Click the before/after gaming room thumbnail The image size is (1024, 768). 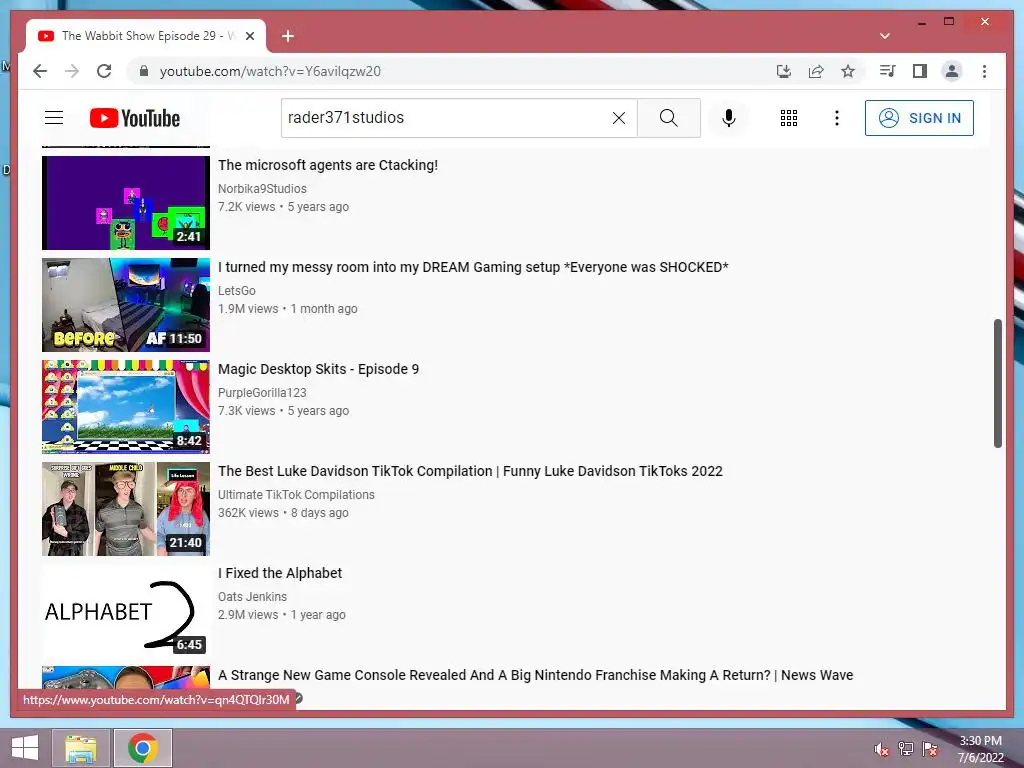(126, 305)
